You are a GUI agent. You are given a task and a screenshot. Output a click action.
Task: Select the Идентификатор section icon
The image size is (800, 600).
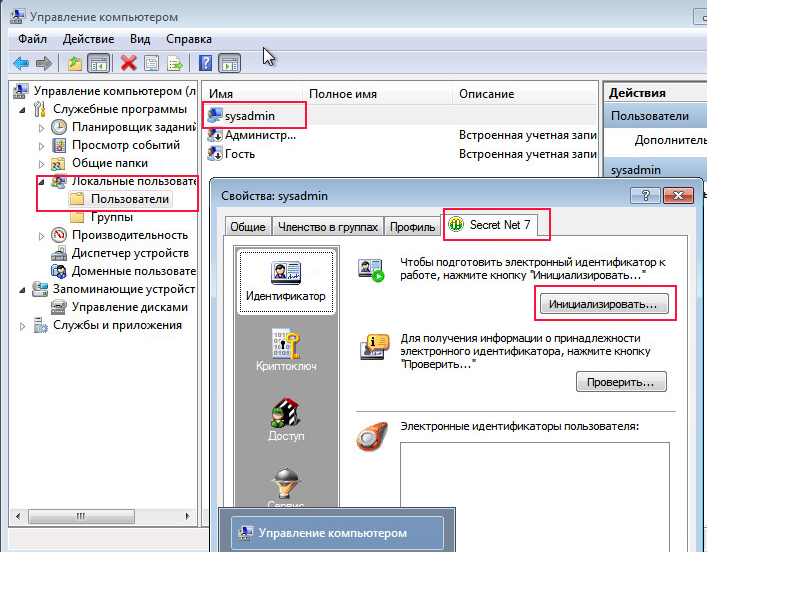tap(286, 281)
